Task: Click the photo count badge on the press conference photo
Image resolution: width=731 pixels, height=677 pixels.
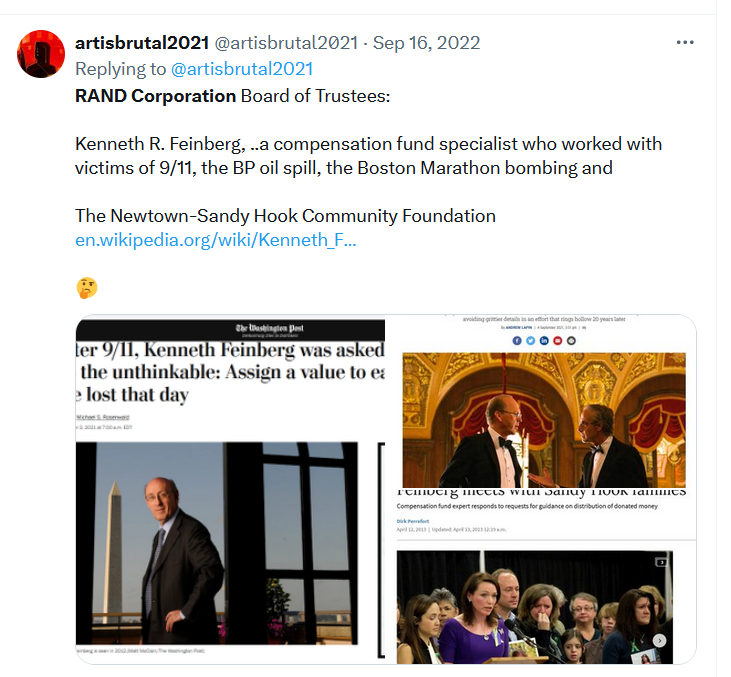Action: pos(661,562)
